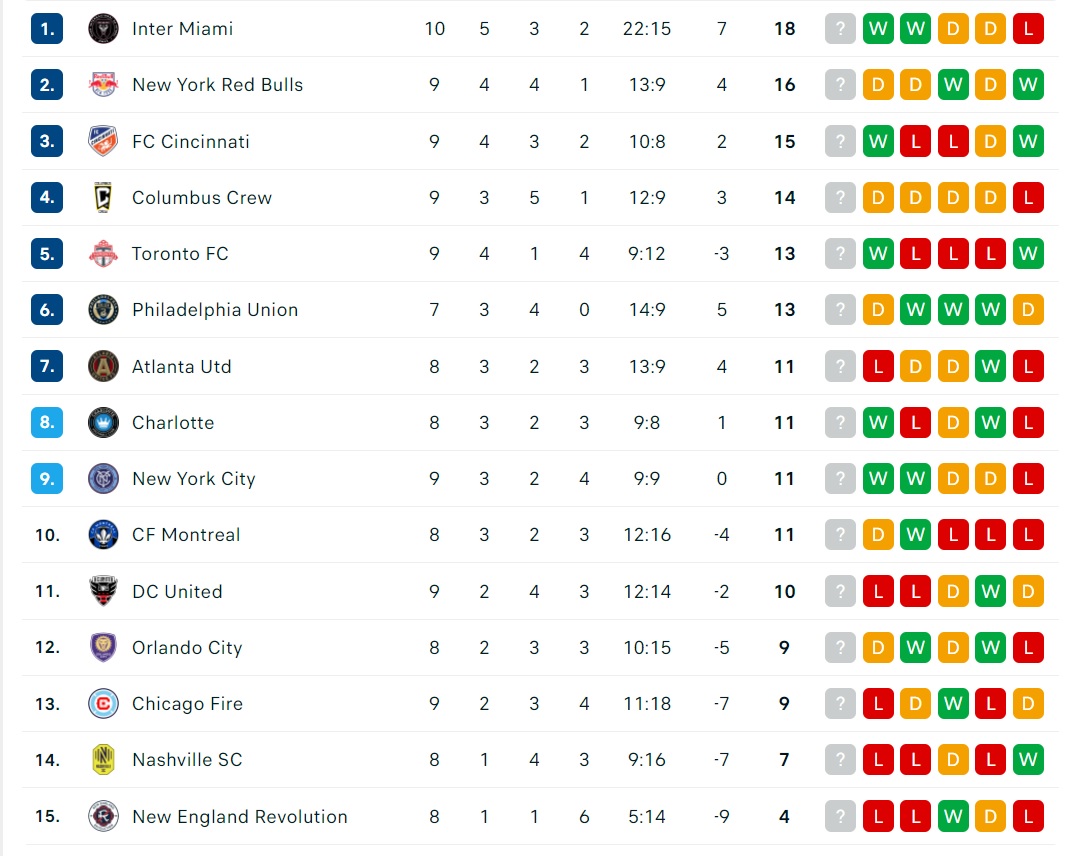Select Nashville SC's green W form badge
This screenshot has height=856, width=1076.
(1027, 760)
